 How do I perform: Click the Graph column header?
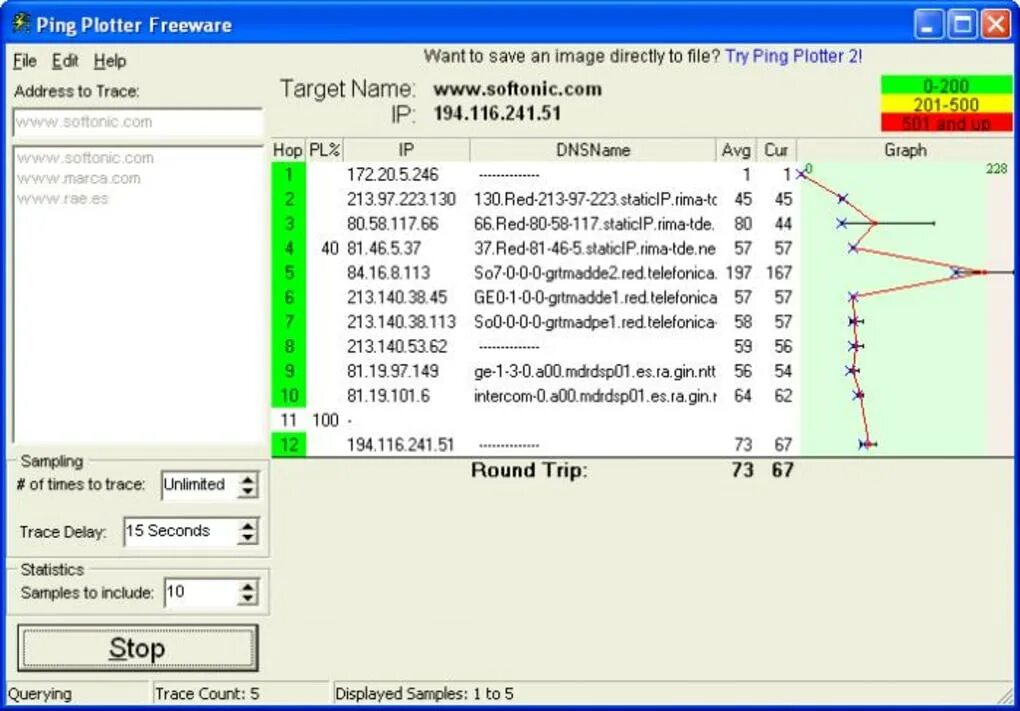(905, 150)
